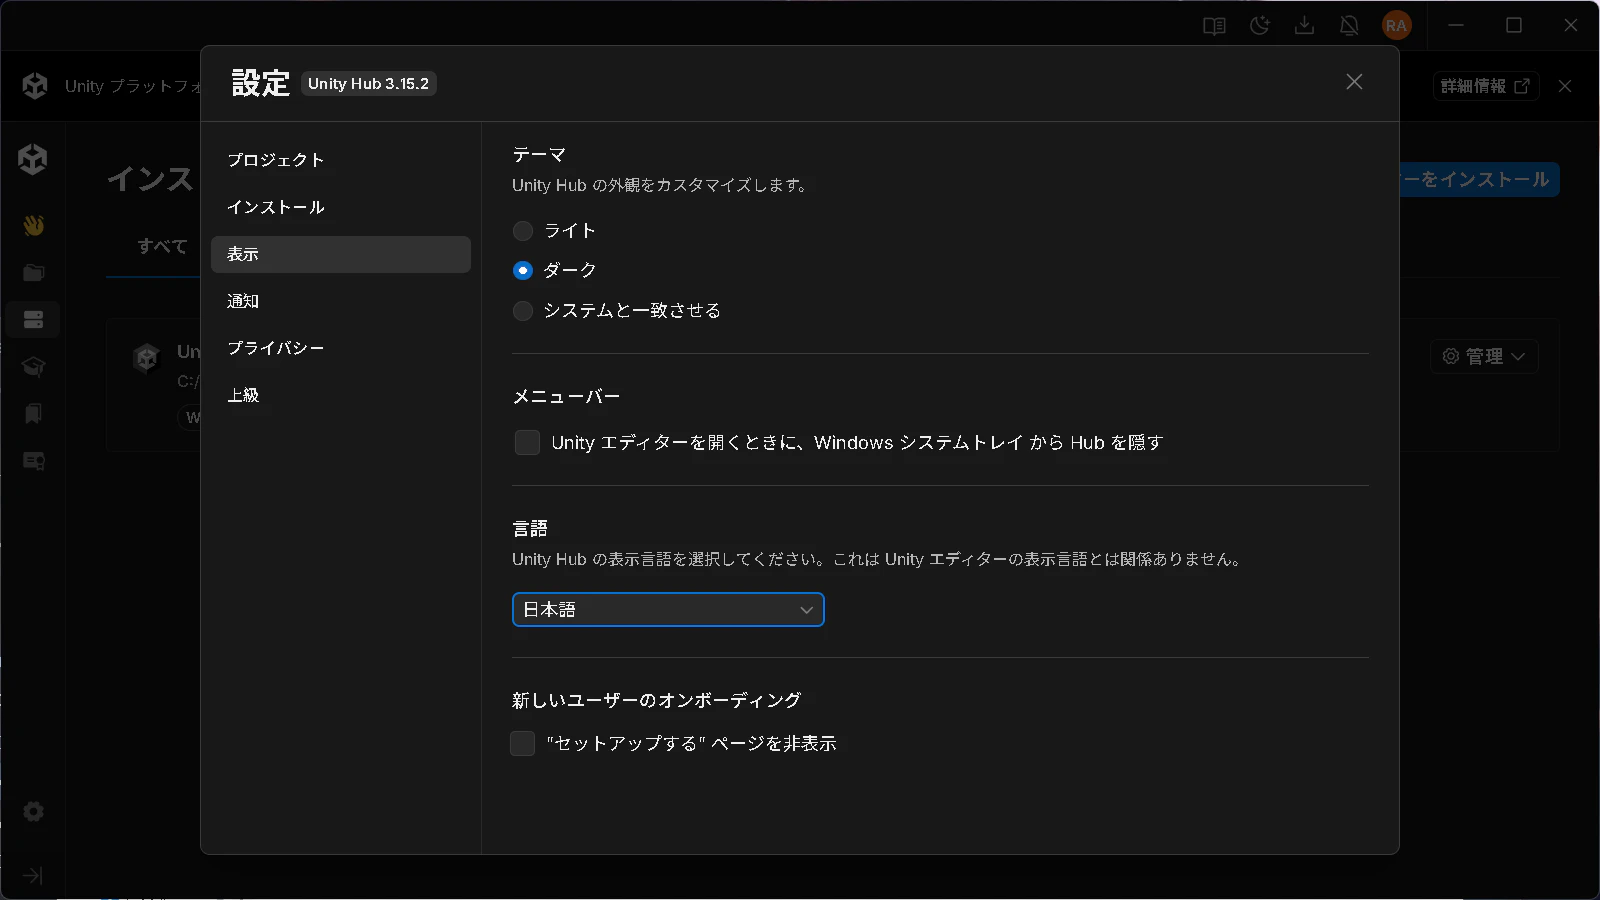The height and width of the screenshot is (900, 1600).
Task: Maximize the Unity Hub window
Action: coord(1514,26)
